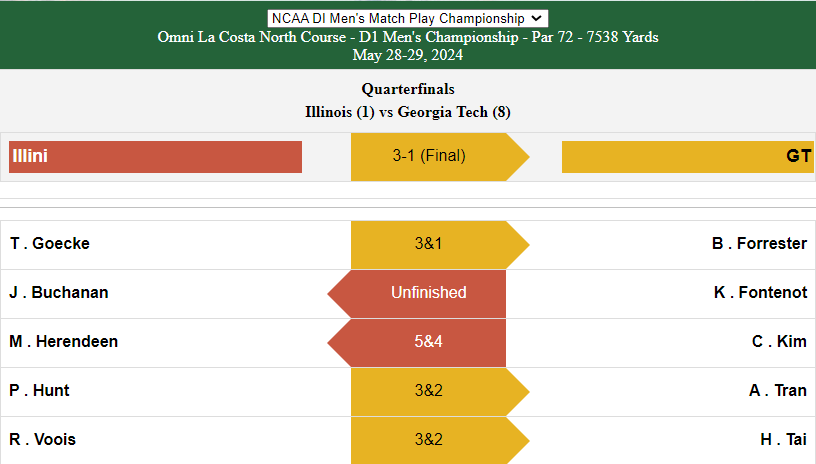Screen dimensions: 816x464
Task: Select player H. Tai
Action: [783, 439]
